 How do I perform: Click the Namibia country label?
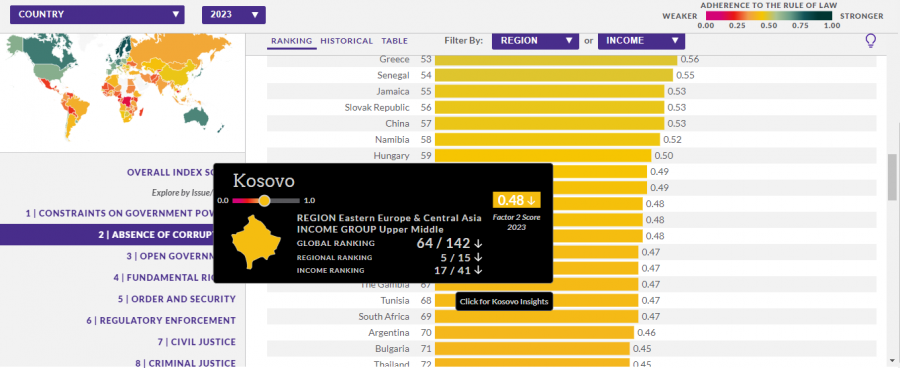pyautogui.click(x=392, y=140)
